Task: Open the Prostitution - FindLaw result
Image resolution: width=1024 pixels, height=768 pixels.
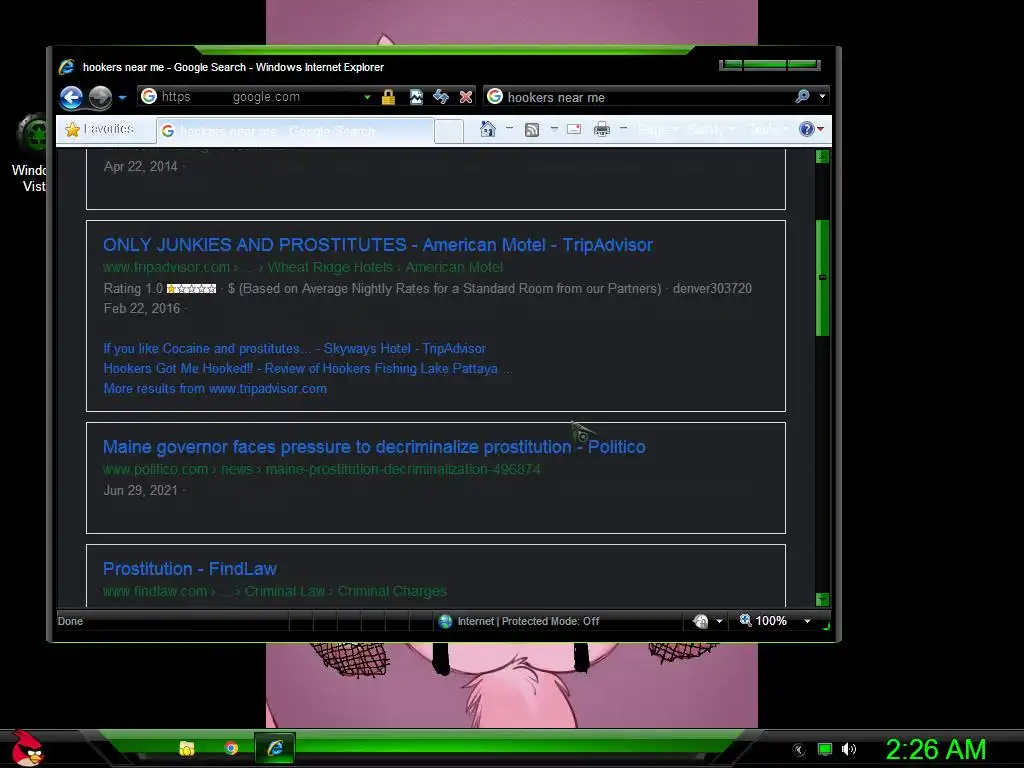Action: (190, 569)
